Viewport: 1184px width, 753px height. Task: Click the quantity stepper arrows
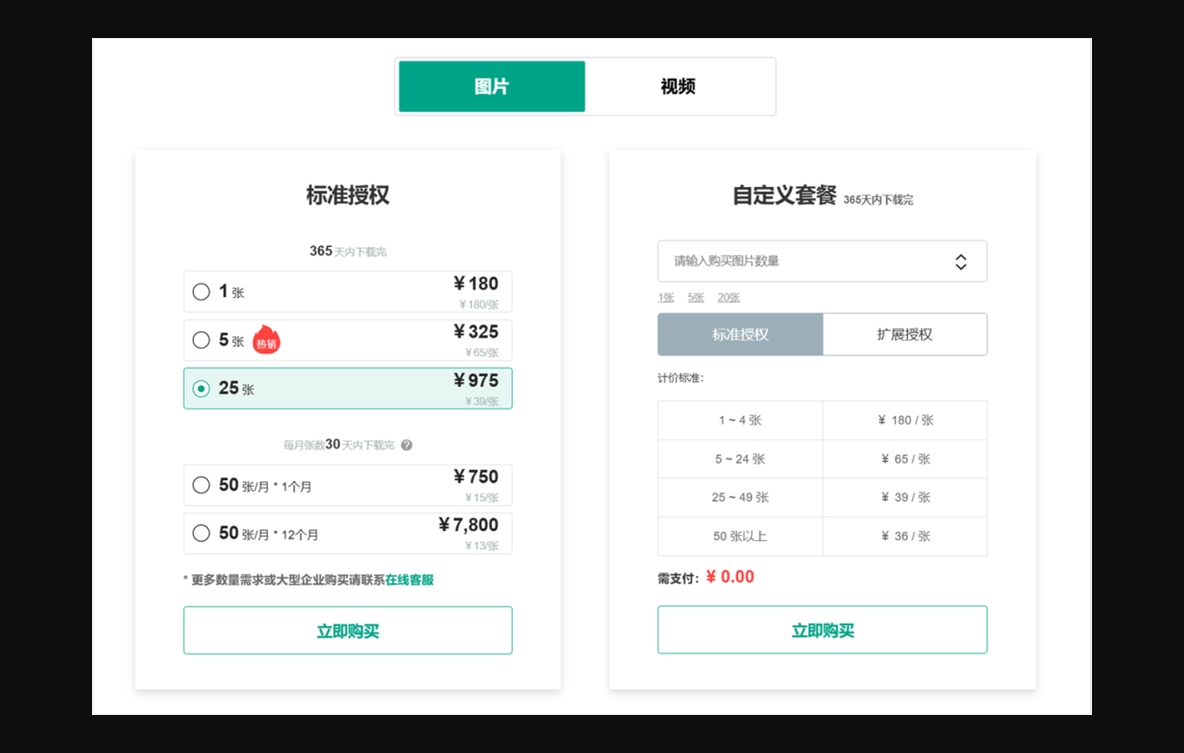(x=960, y=261)
